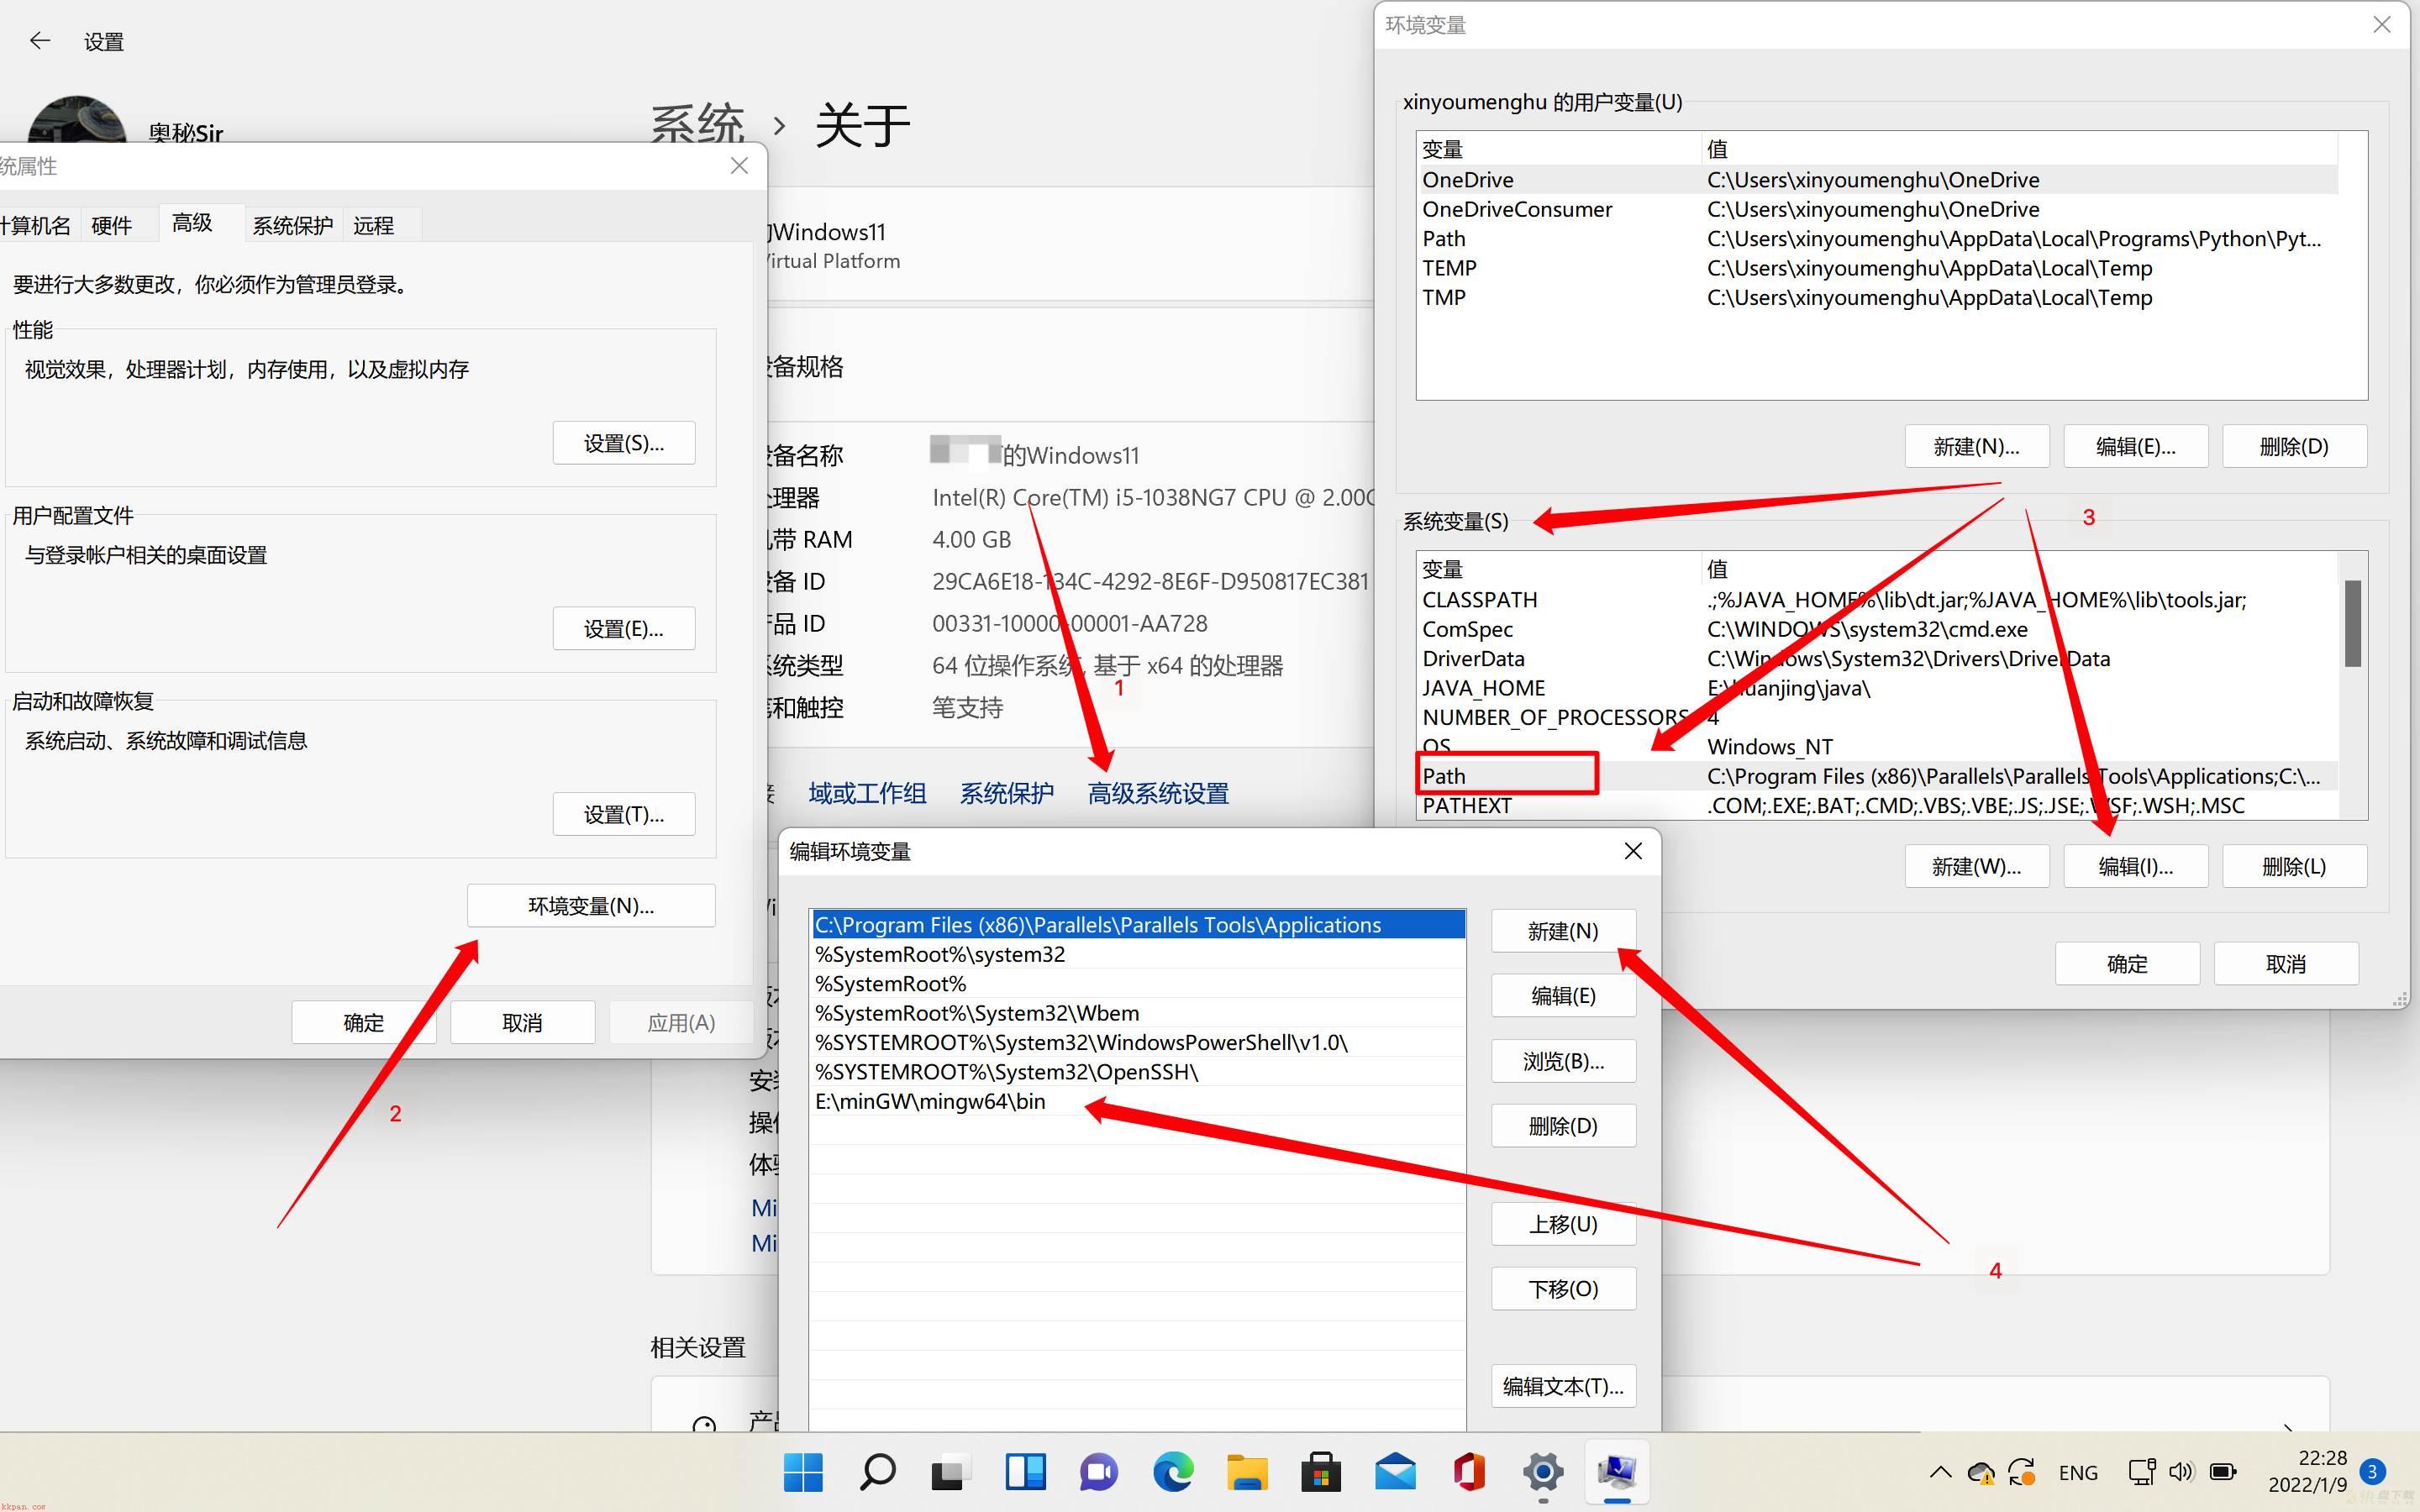Click 新建(N) to add new Path entry
The height and width of the screenshot is (1512, 2420).
pos(1560,930)
